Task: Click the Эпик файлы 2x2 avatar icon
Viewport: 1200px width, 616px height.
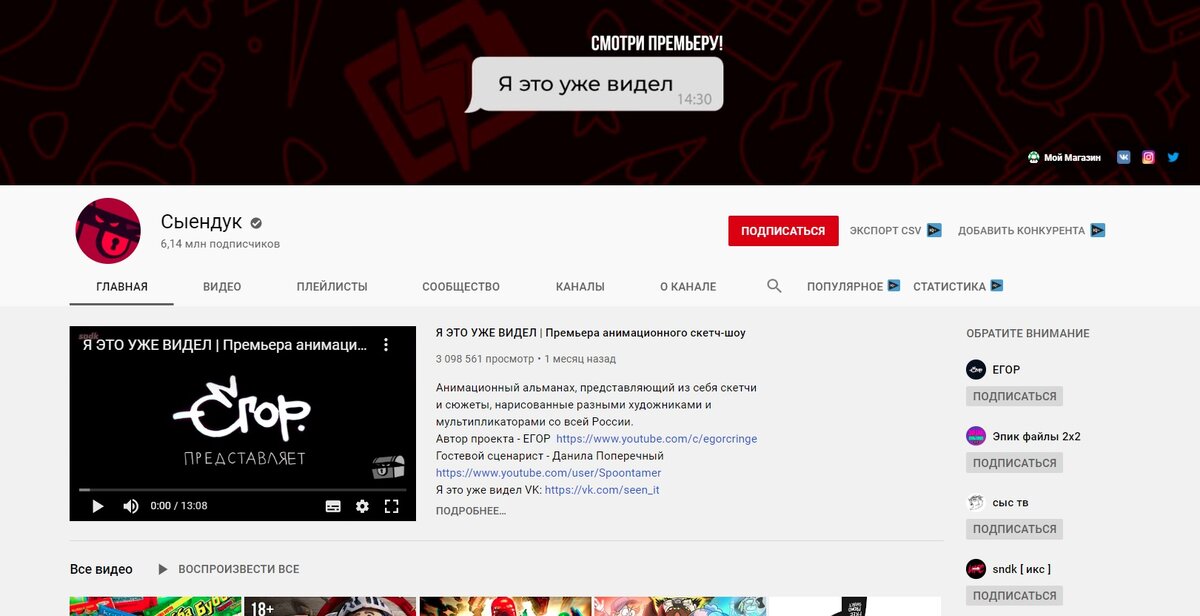Action: point(976,436)
